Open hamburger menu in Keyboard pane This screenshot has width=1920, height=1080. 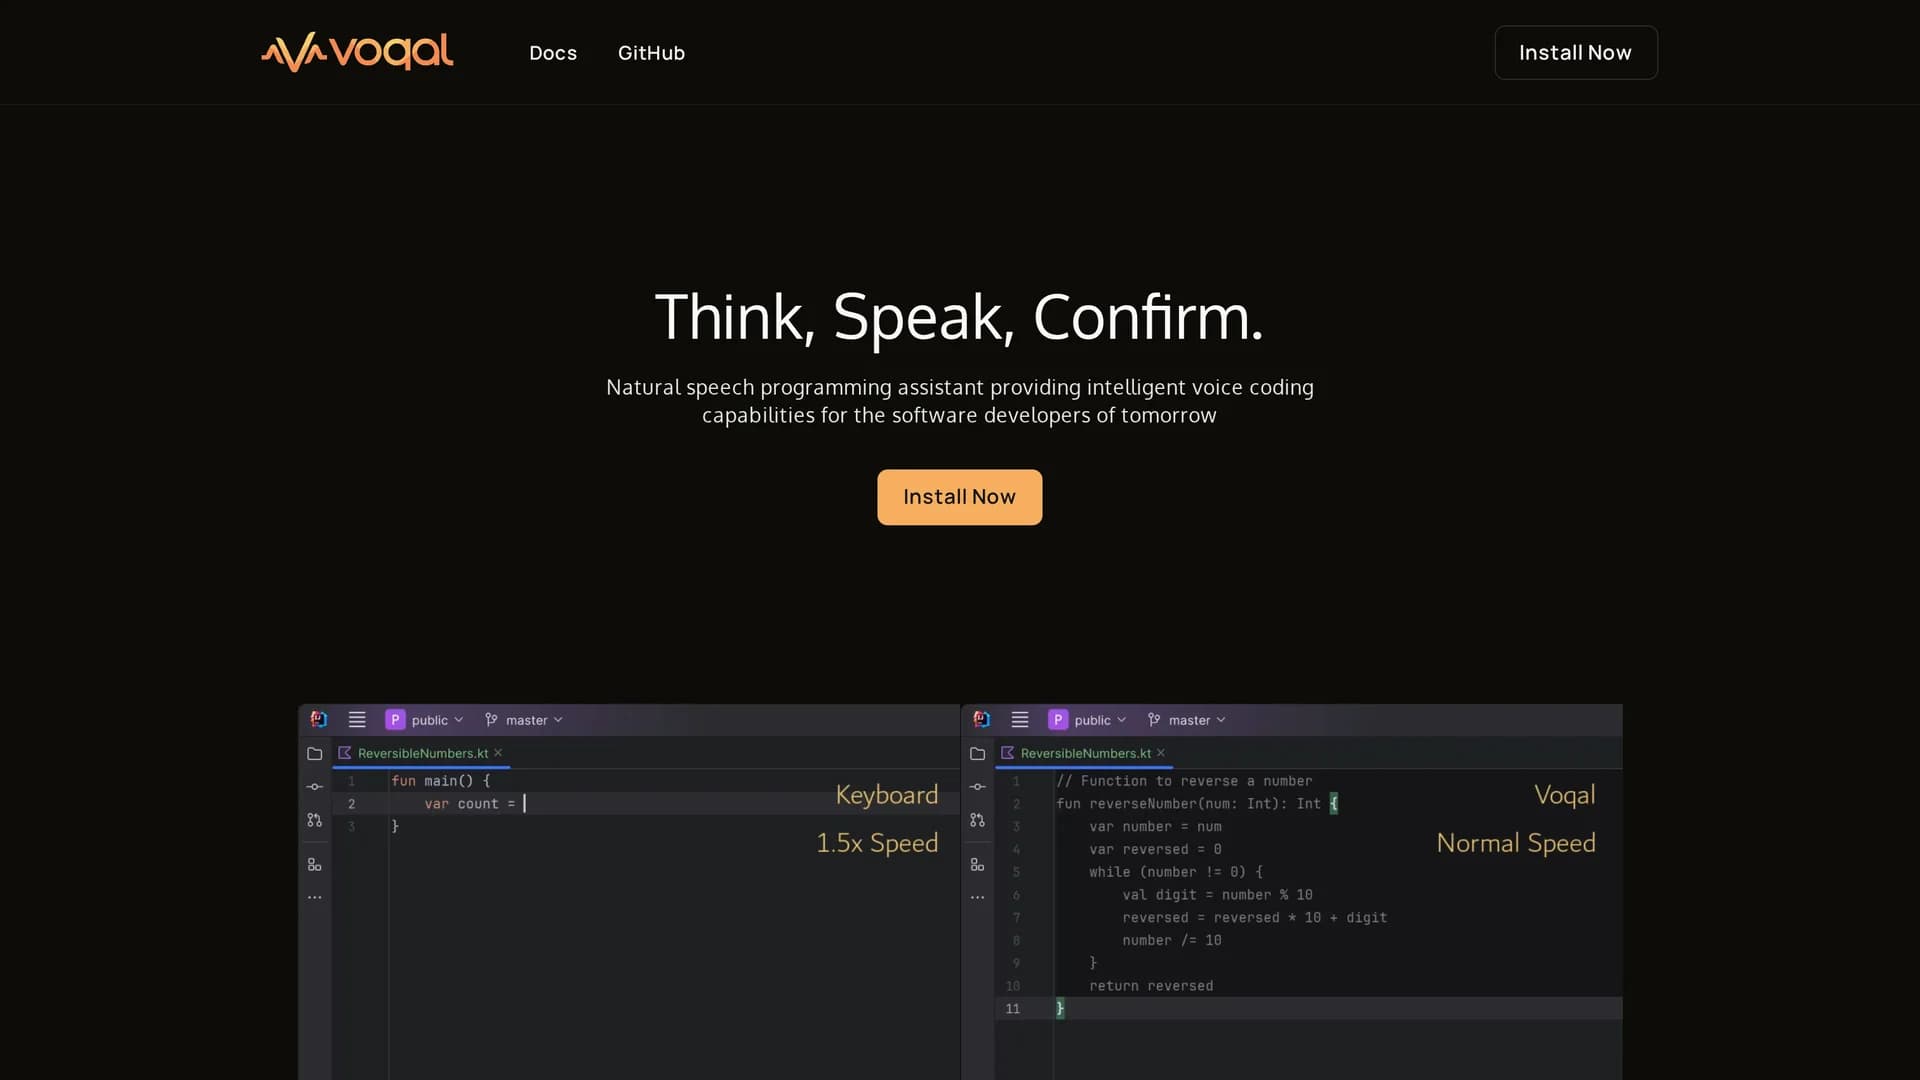(357, 719)
